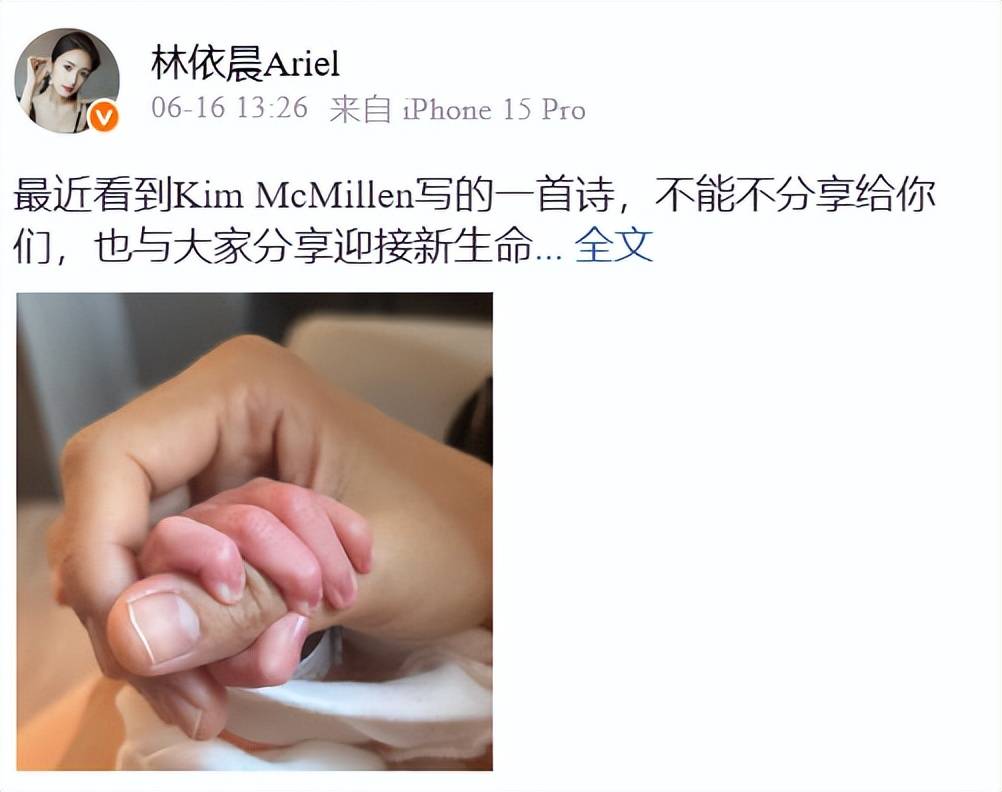Click the first line of post text

point(474,195)
